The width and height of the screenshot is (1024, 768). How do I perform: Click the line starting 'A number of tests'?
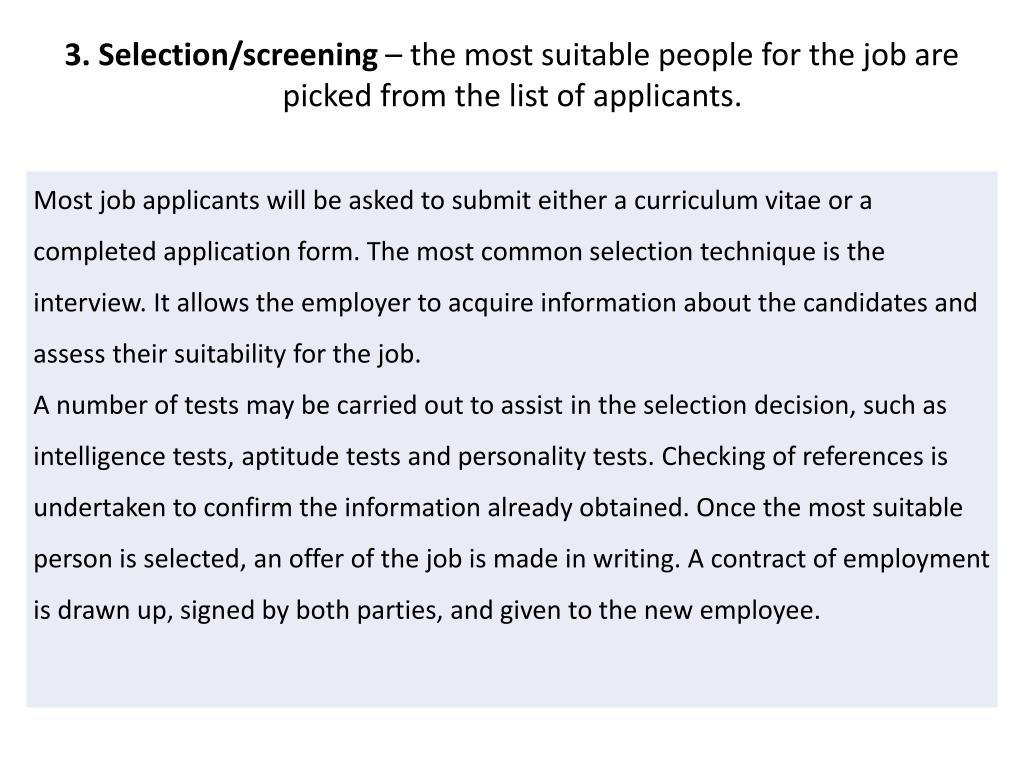(490, 406)
